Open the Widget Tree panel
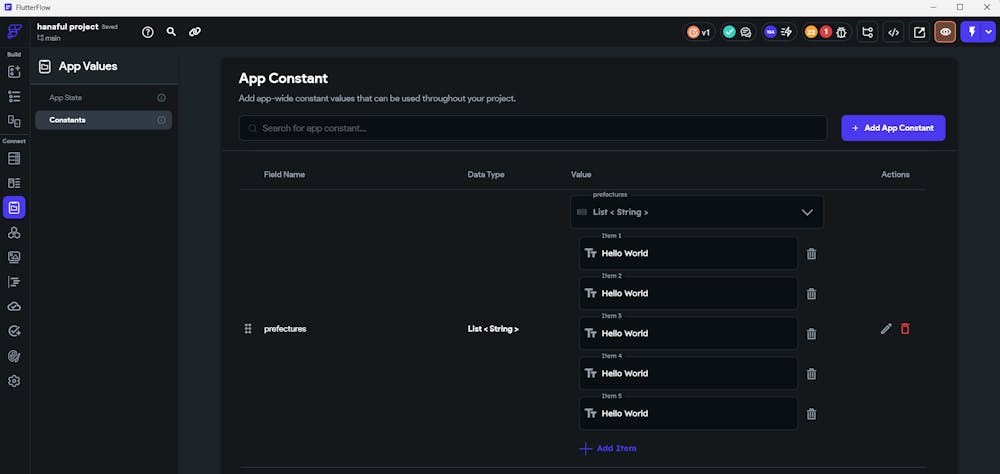This screenshot has height=474, width=1000. click(14, 97)
